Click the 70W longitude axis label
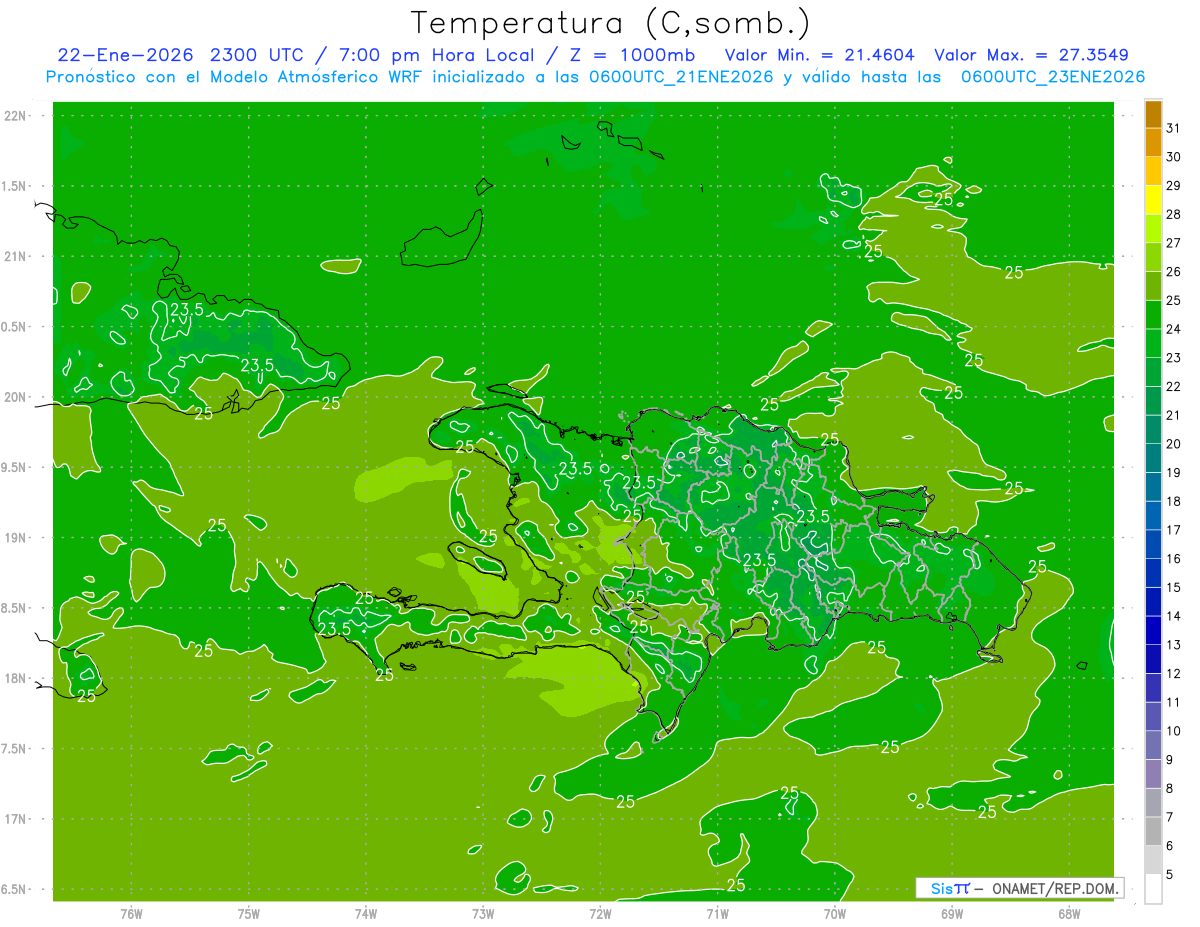 pyautogui.click(x=834, y=913)
